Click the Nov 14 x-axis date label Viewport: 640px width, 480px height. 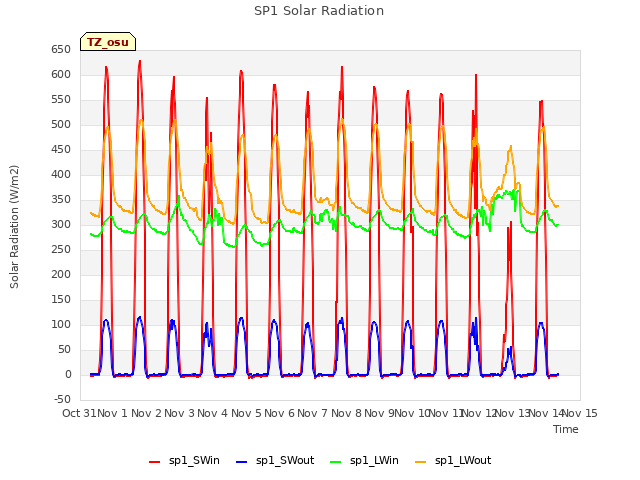click(546, 414)
